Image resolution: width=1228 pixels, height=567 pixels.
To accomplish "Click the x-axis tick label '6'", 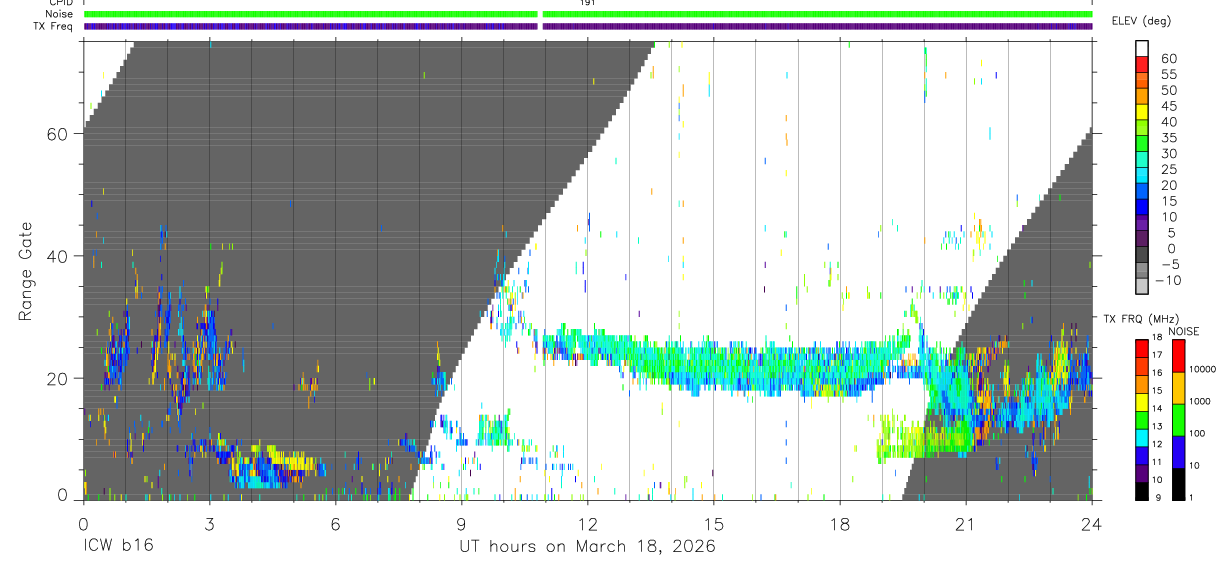I will [335, 523].
